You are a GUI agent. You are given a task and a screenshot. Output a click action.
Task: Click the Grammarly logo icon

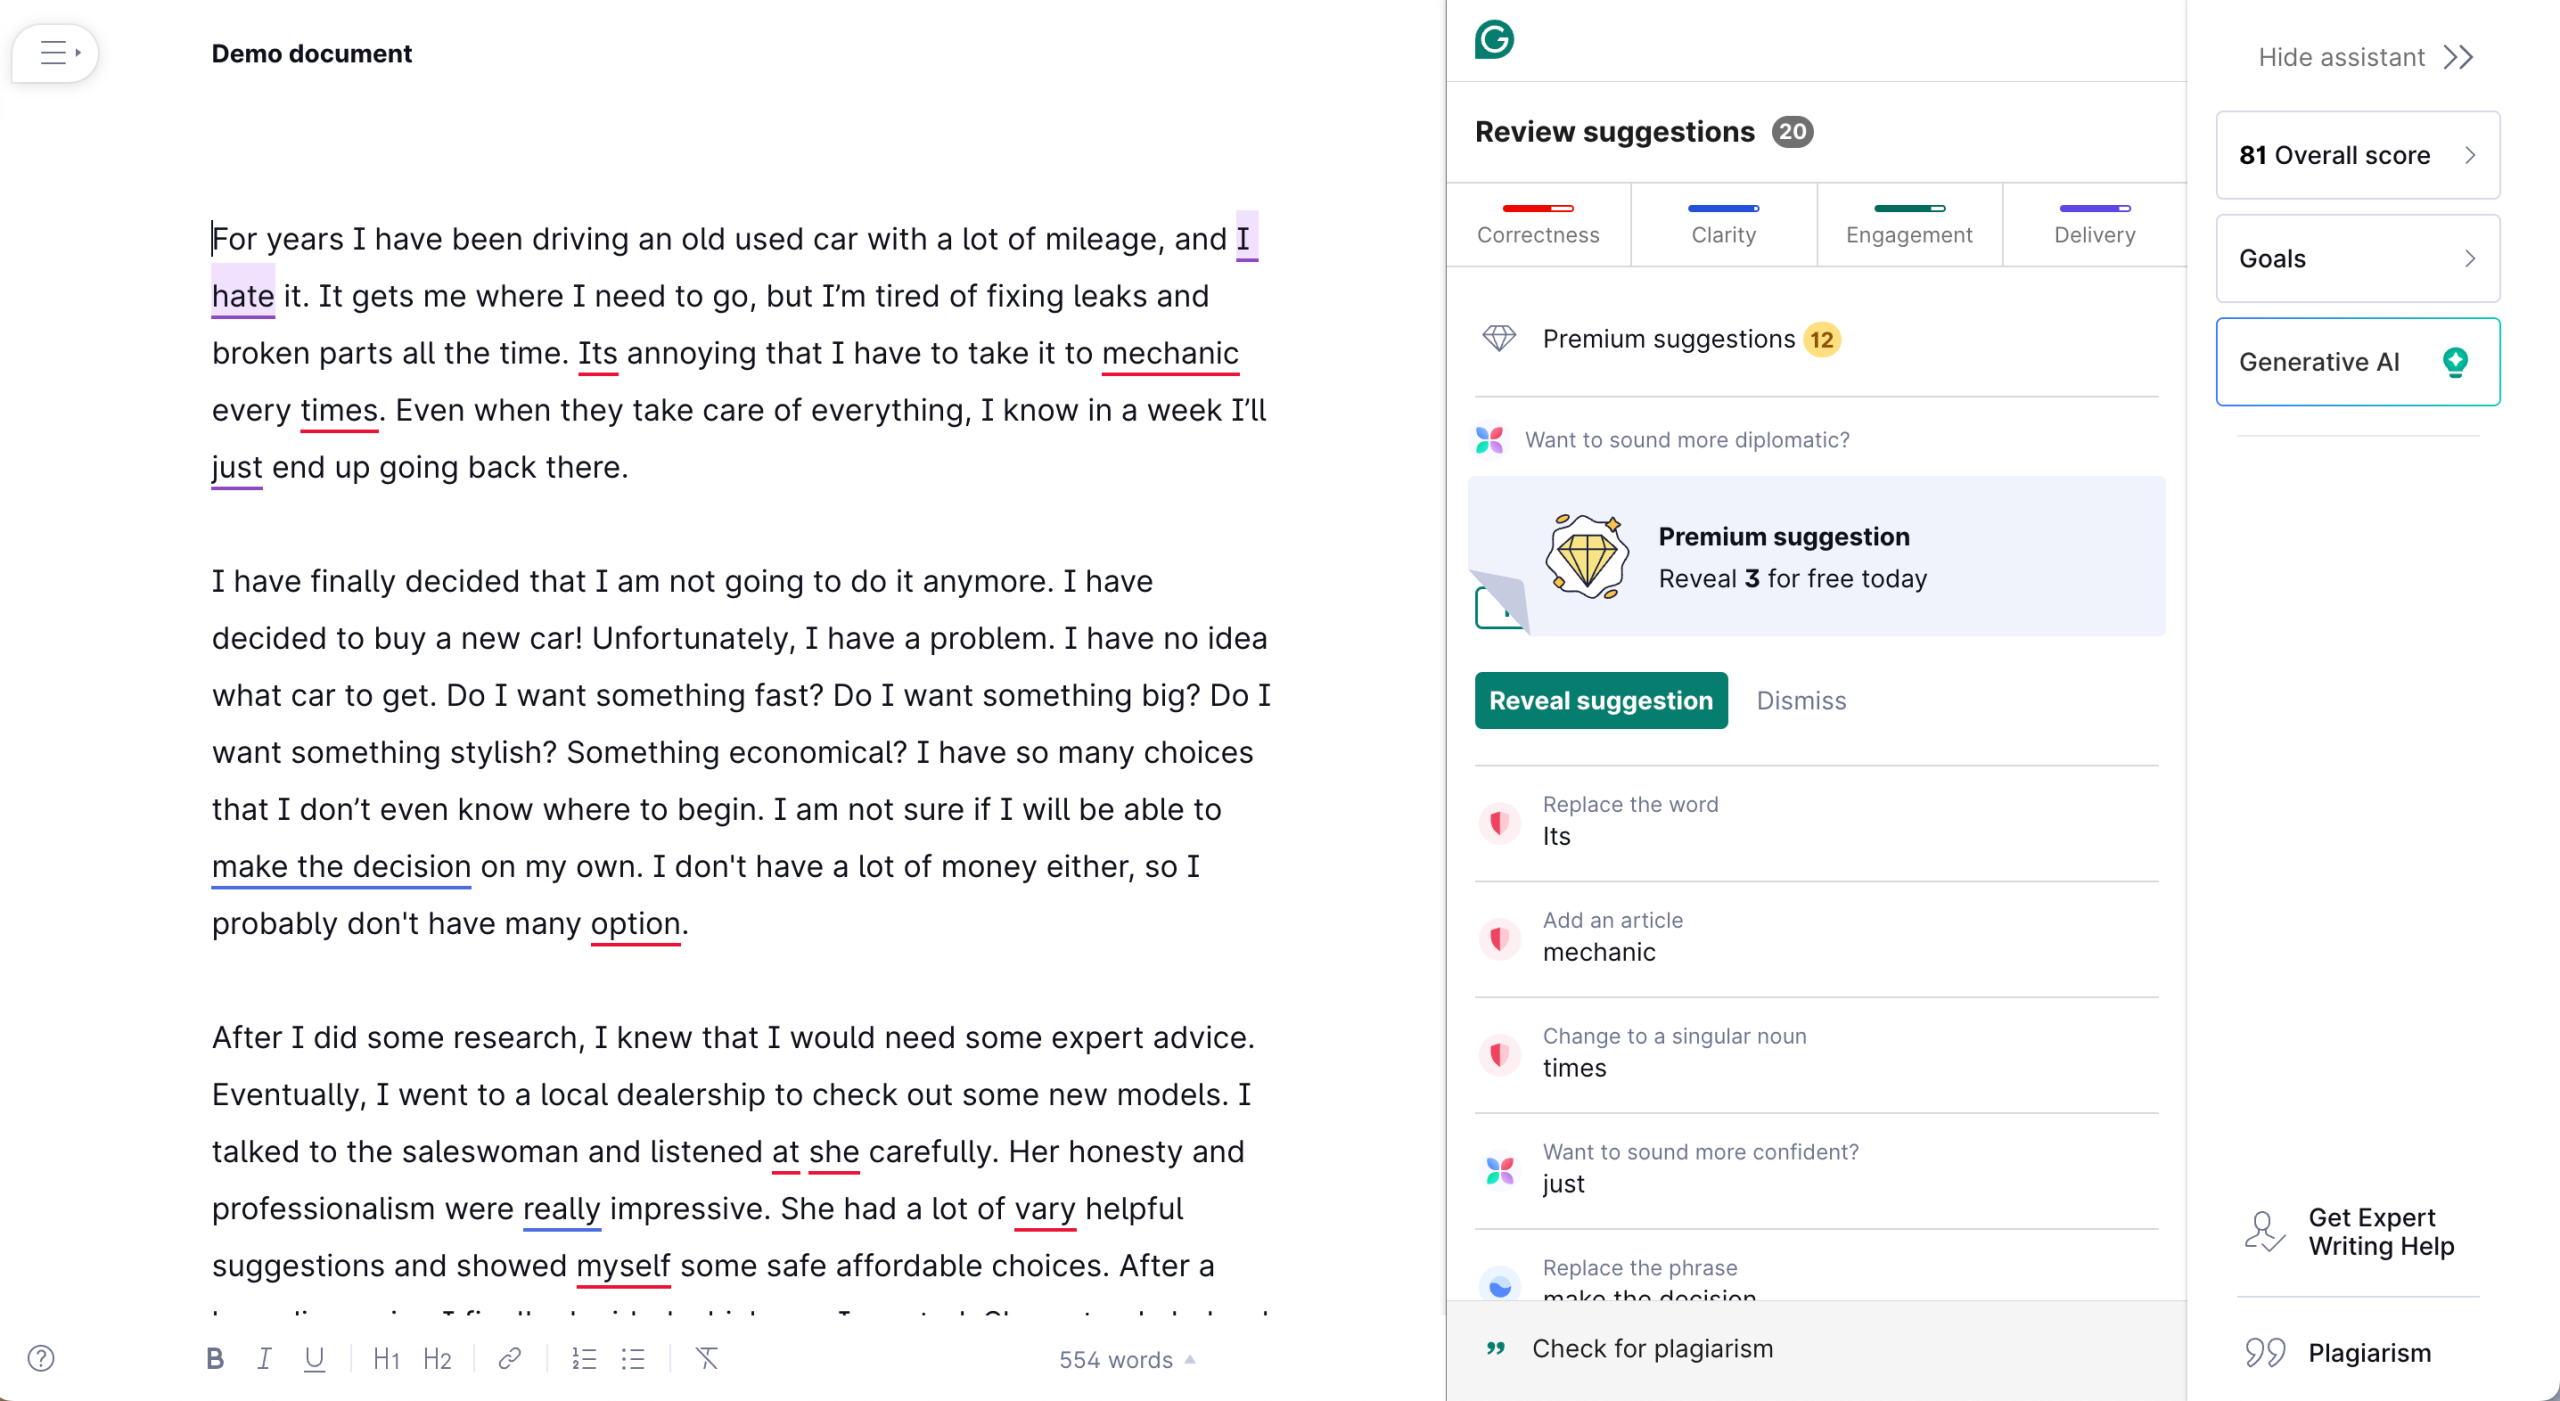click(x=1494, y=40)
